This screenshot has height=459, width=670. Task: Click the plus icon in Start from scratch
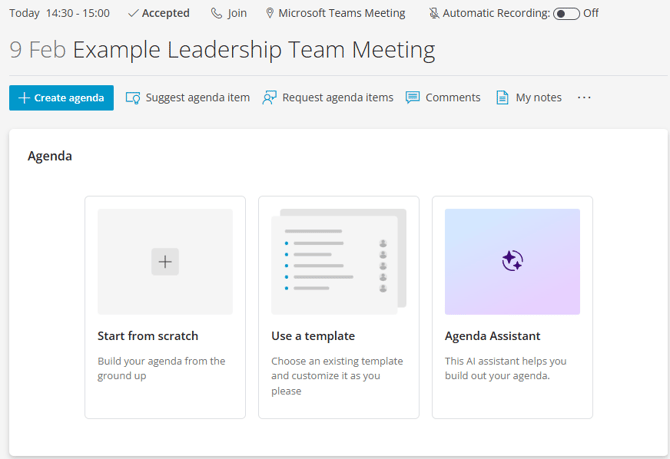pyautogui.click(x=165, y=262)
